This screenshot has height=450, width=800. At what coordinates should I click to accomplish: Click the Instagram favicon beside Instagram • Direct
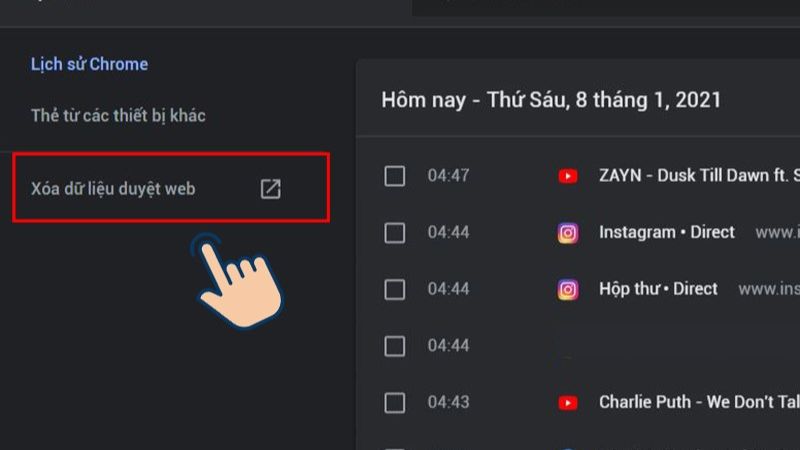[x=568, y=233]
